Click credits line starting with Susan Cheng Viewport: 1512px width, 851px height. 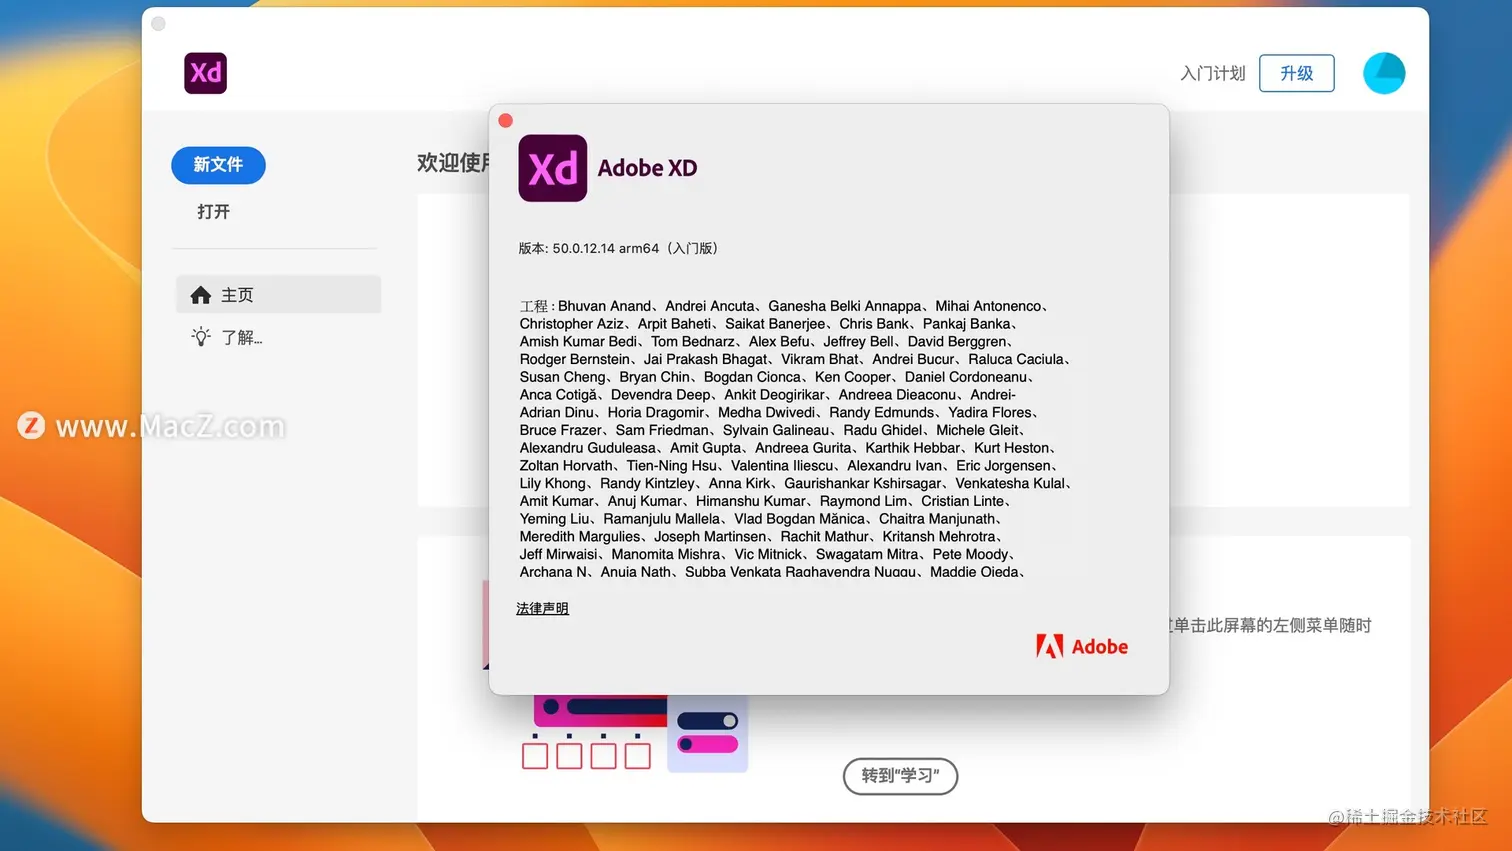coord(777,377)
